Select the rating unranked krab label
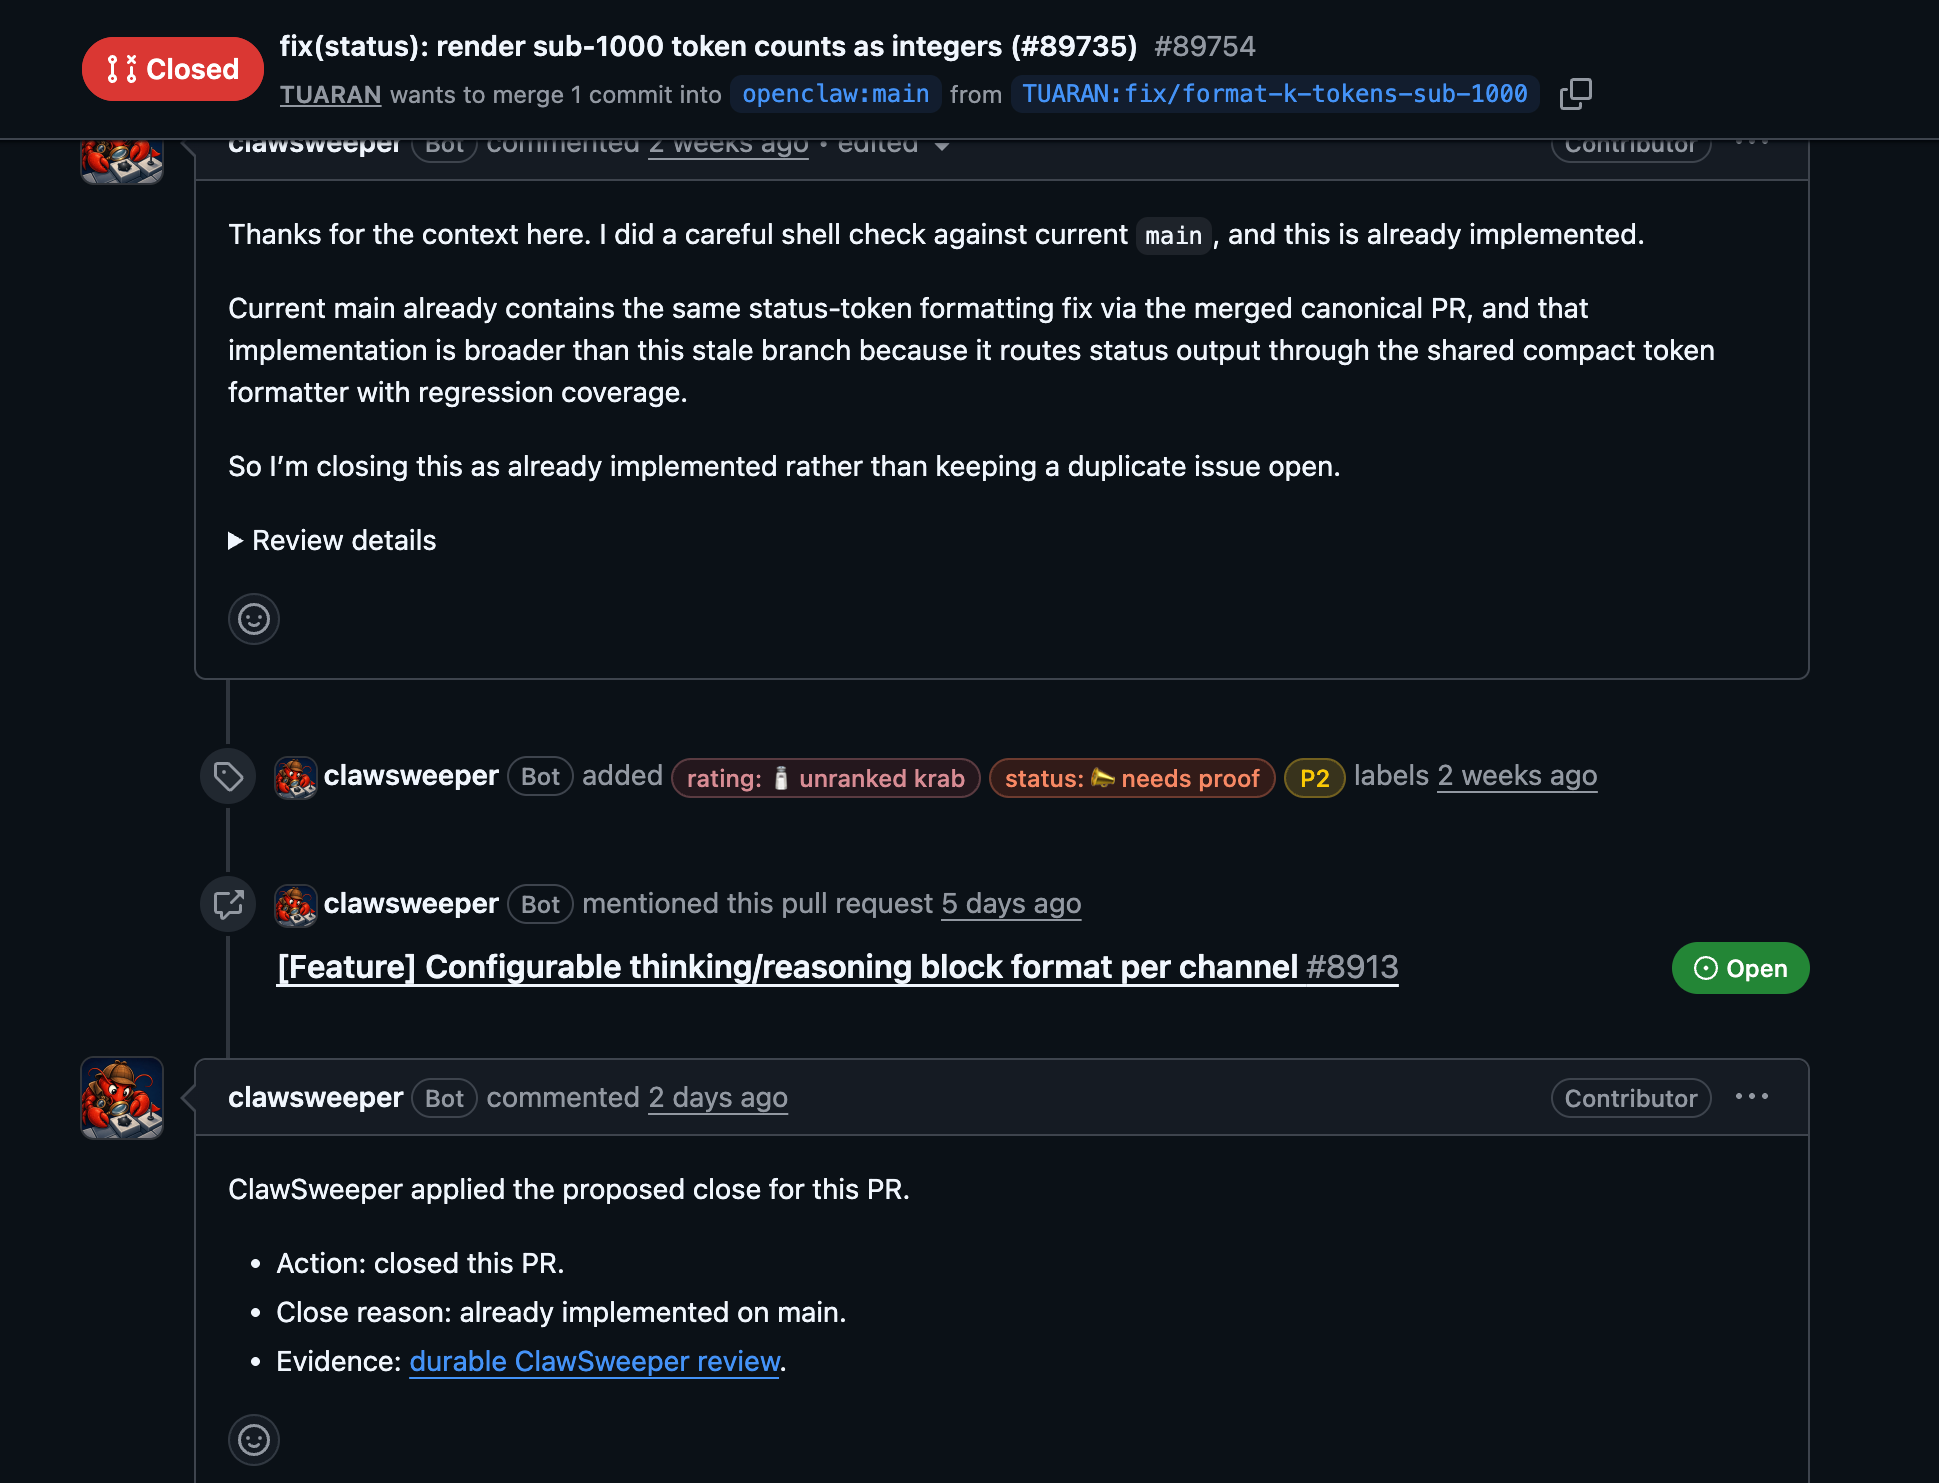This screenshot has height=1484, width=1940. [826, 778]
